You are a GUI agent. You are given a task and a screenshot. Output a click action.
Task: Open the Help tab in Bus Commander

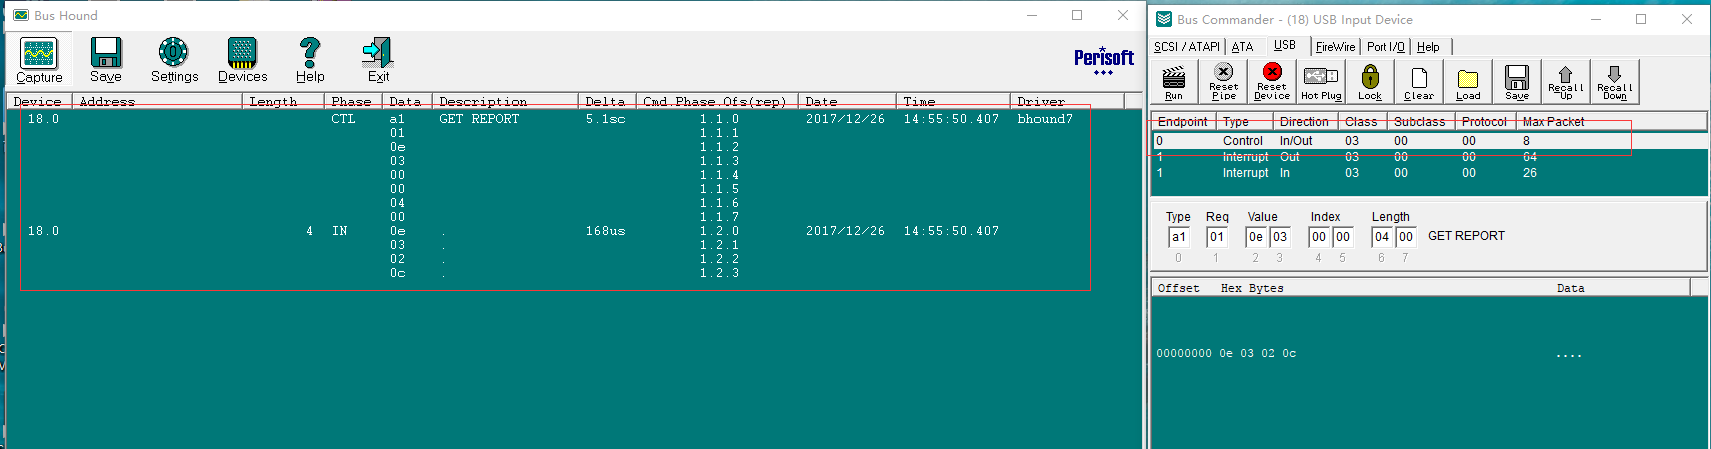coord(1428,47)
